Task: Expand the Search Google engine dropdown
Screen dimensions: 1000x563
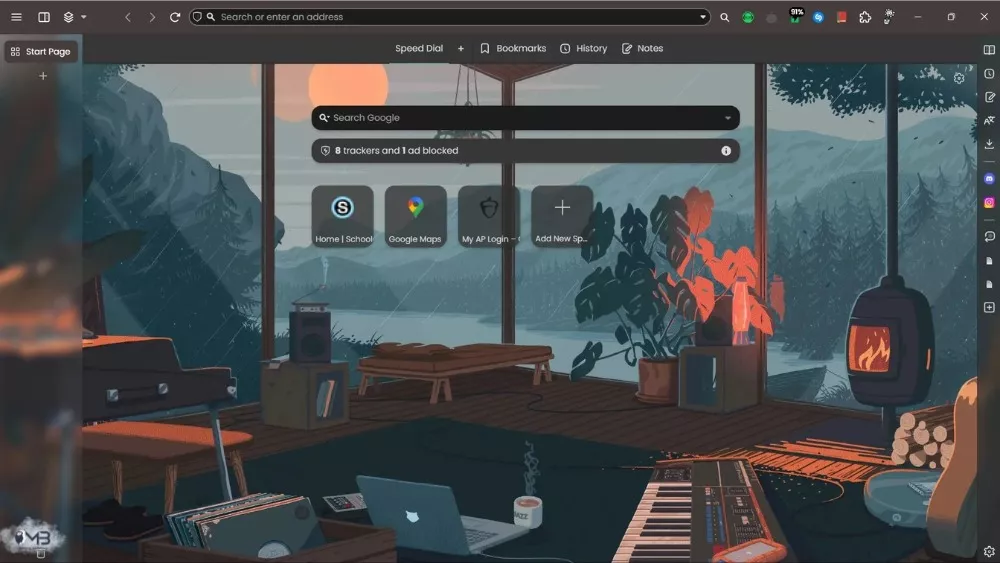Action: [x=727, y=118]
